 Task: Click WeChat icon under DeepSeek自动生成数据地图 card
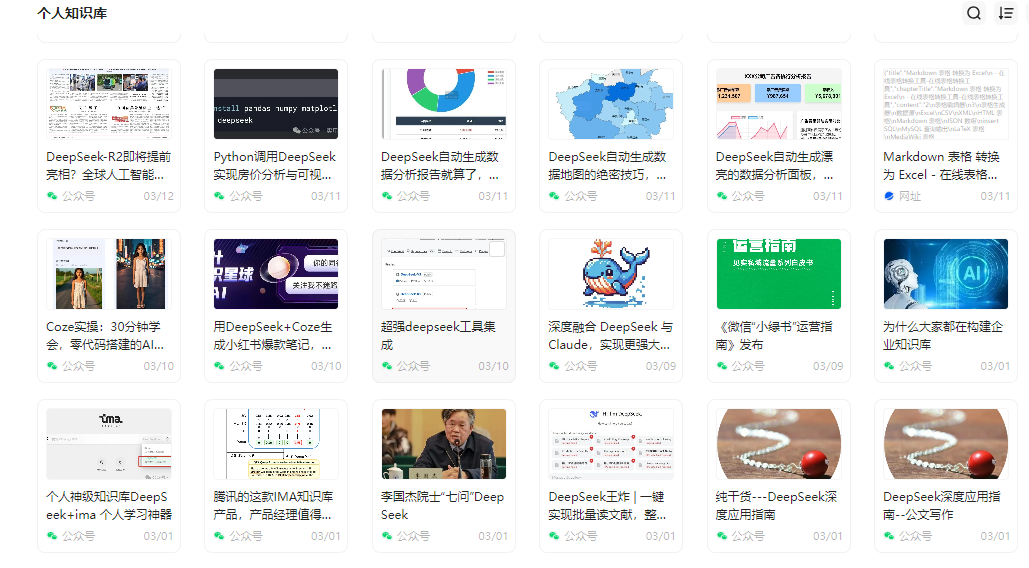554,195
